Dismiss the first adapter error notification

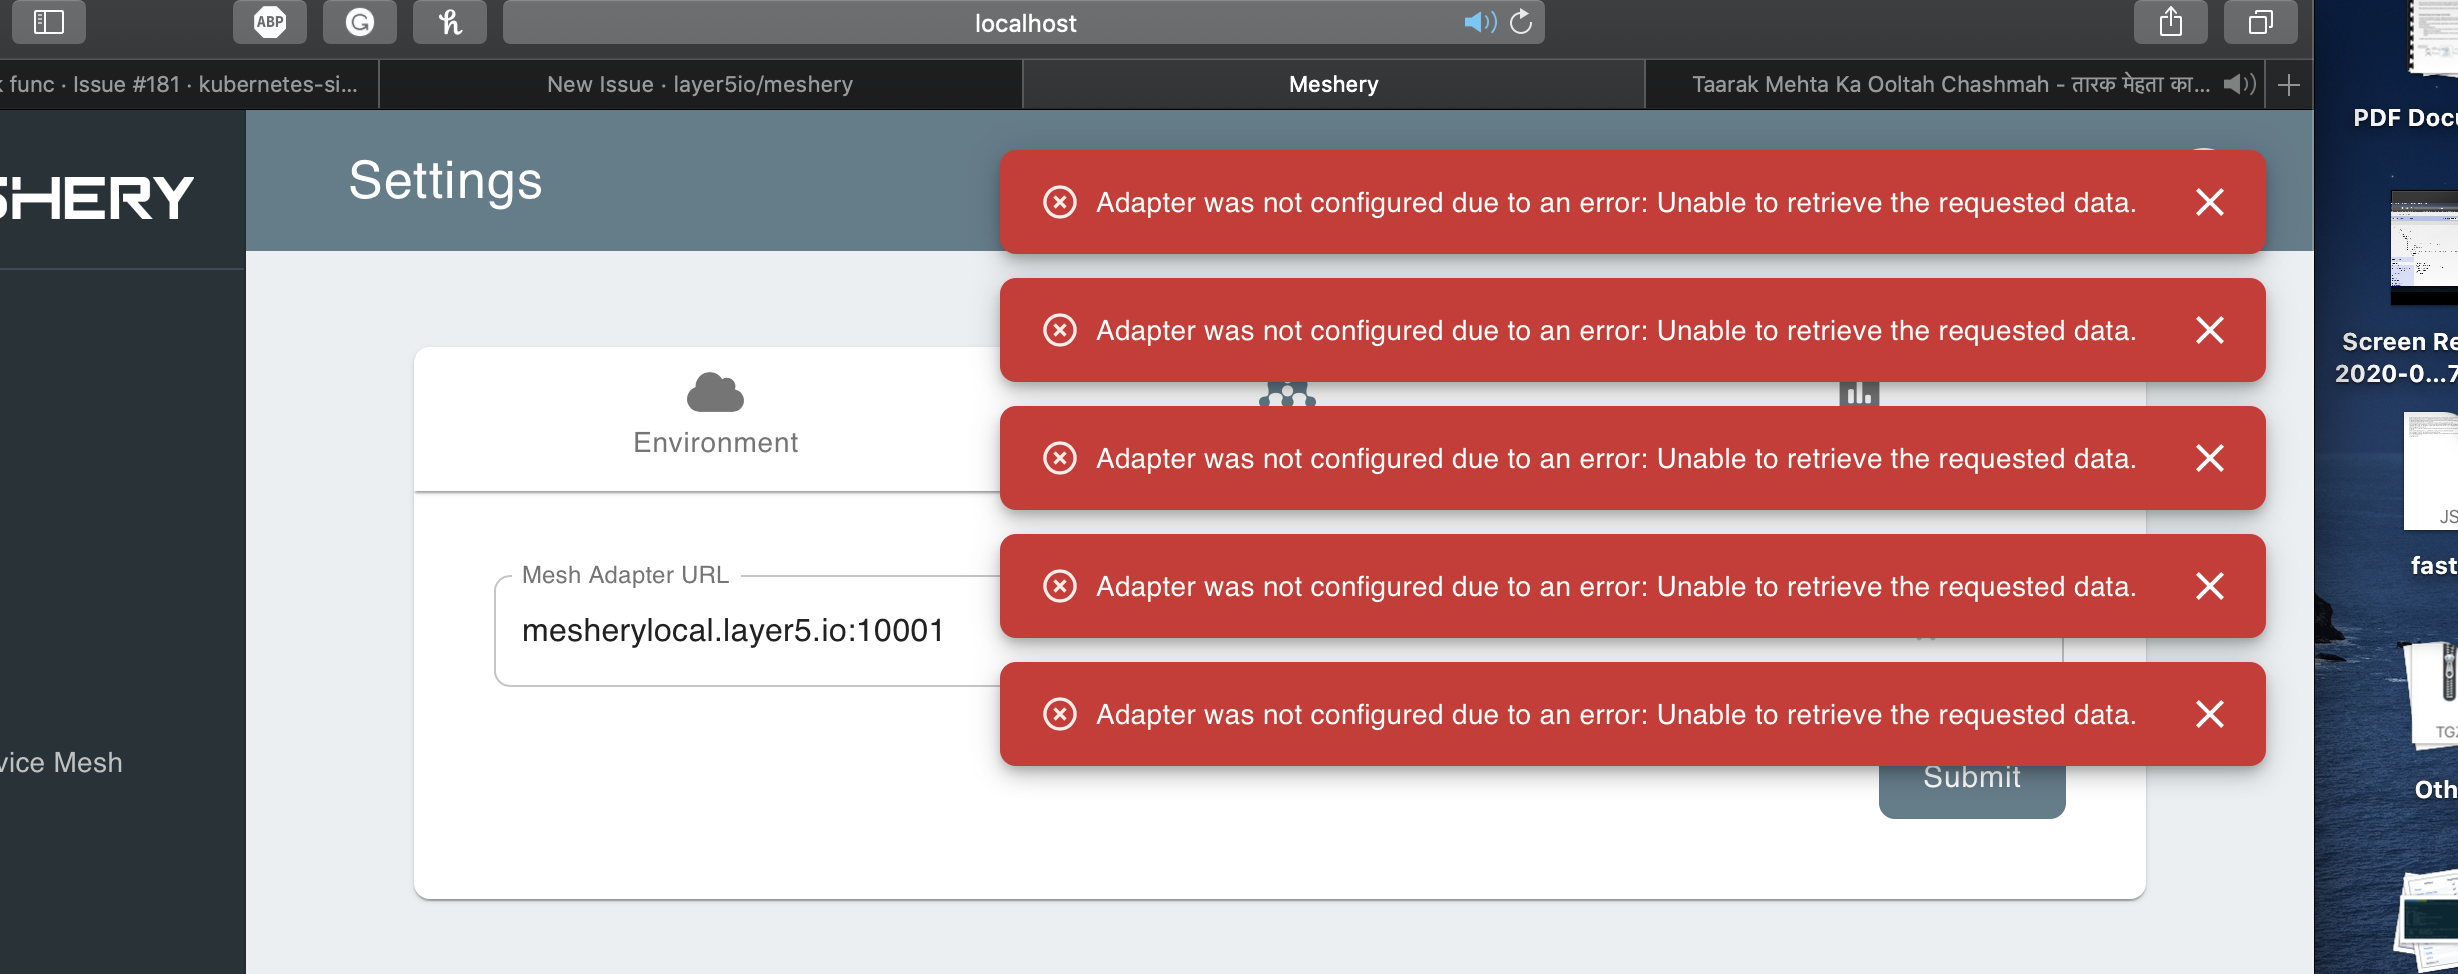(2210, 202)
